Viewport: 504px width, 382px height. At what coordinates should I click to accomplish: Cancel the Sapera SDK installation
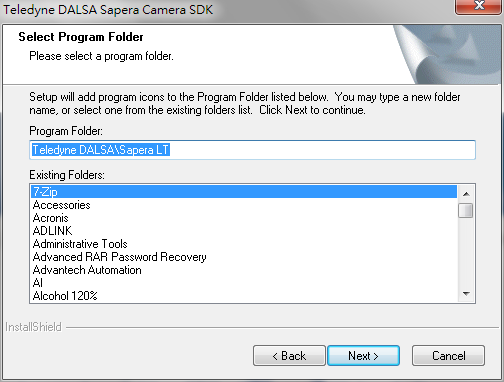[448, 355]
